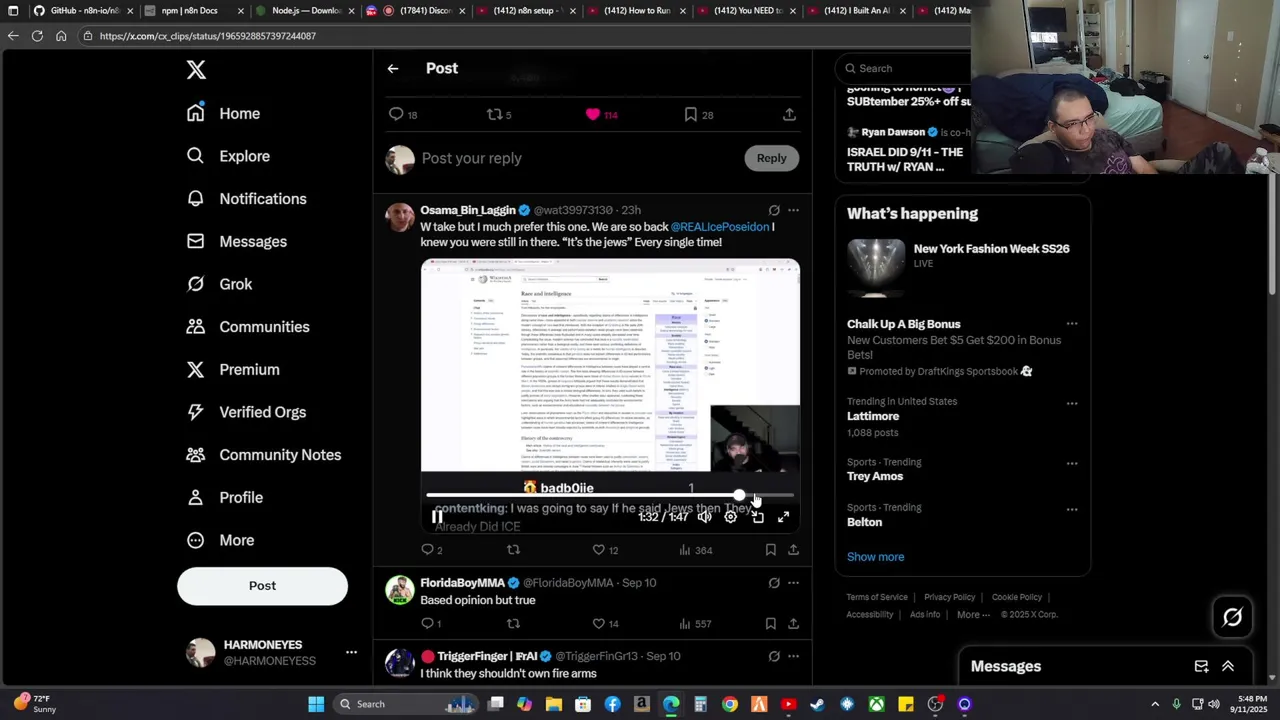
Task: Open options for DraftKings promoted trend
Action: [x=1072, y=324]
